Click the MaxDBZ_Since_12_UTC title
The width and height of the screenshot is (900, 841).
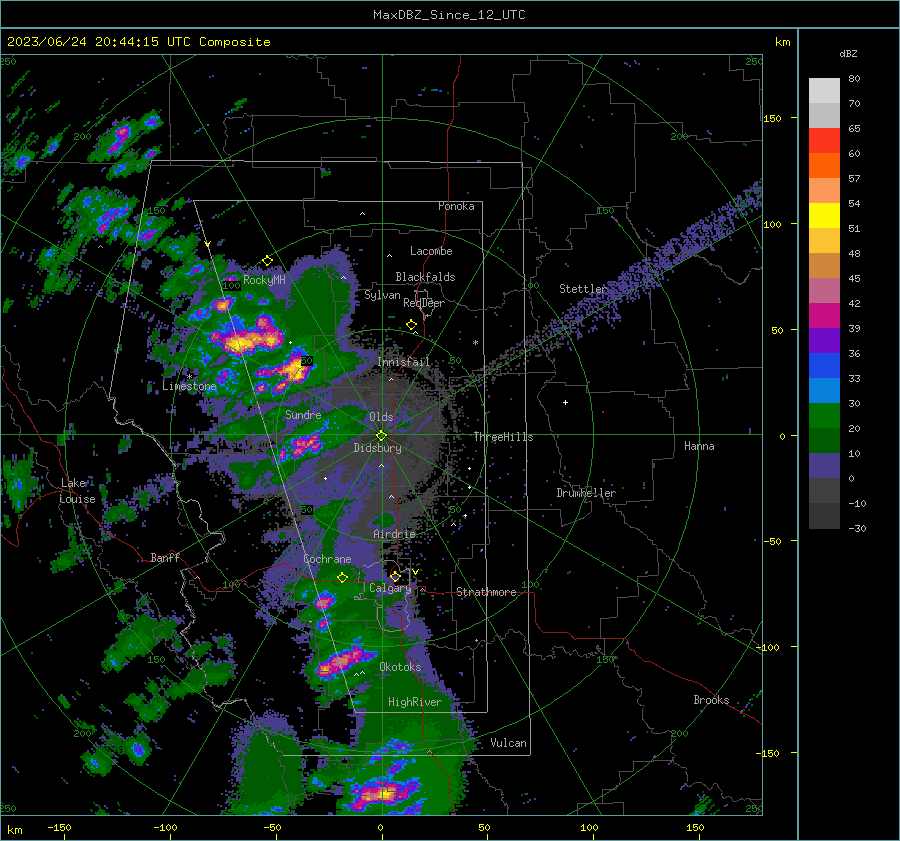pyautogui.click(x=449, y=15)
